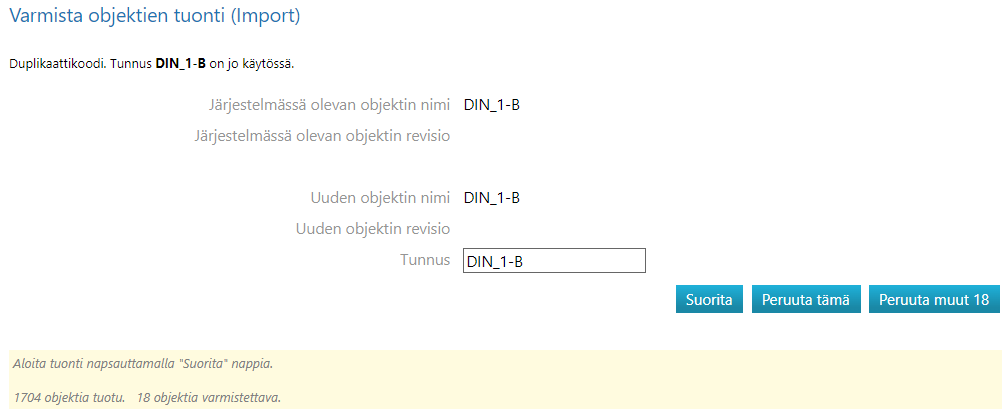Click the "1704 objektia tuotu" status text
1002x410 pixels.
(69, 397)
